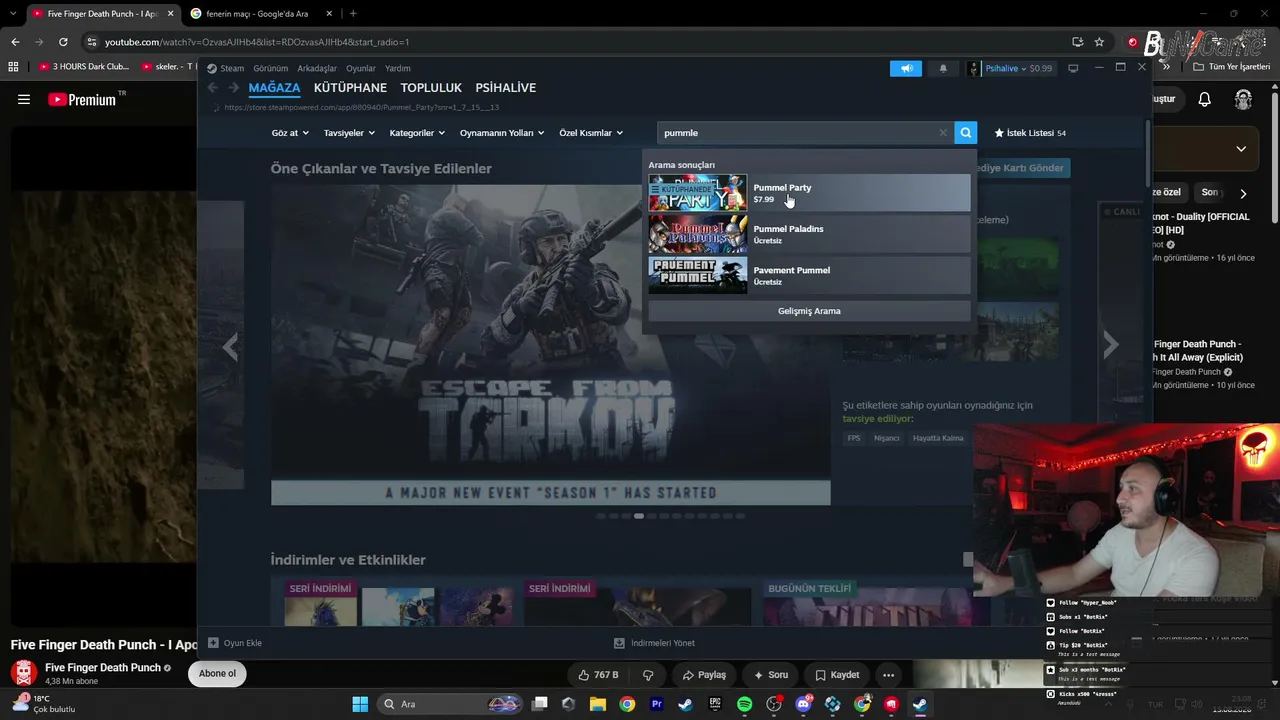Like the YouTube video (767 B)
Viewport: 1280px width, 720px height.
pyautogui.click(x=599, y=675)
